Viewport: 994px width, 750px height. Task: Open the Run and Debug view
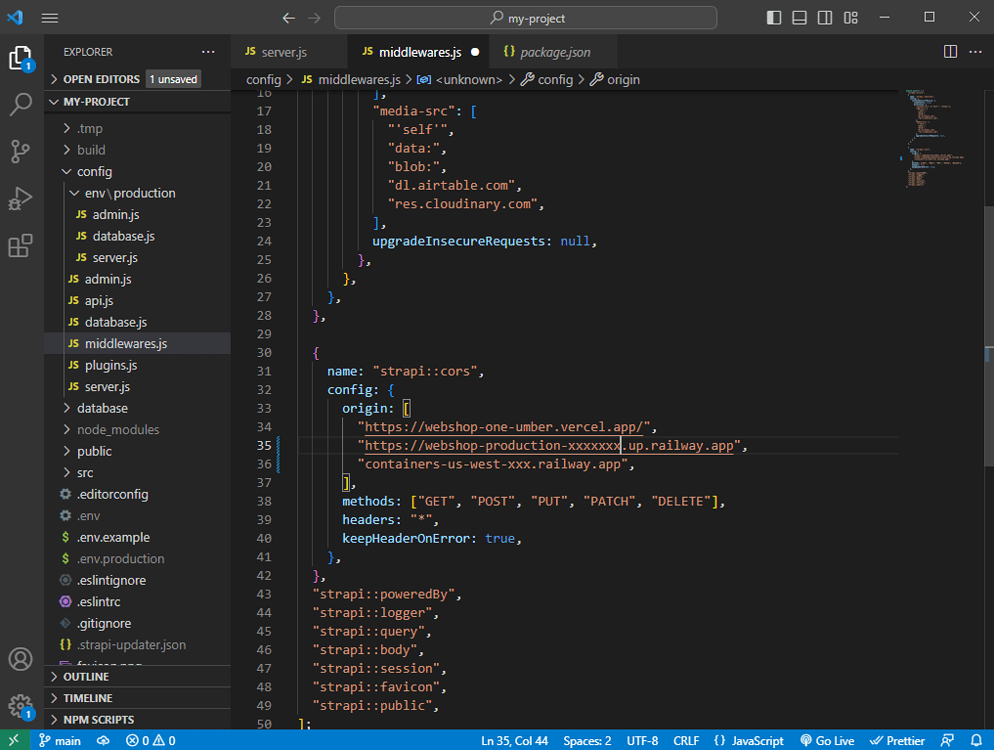20,199
